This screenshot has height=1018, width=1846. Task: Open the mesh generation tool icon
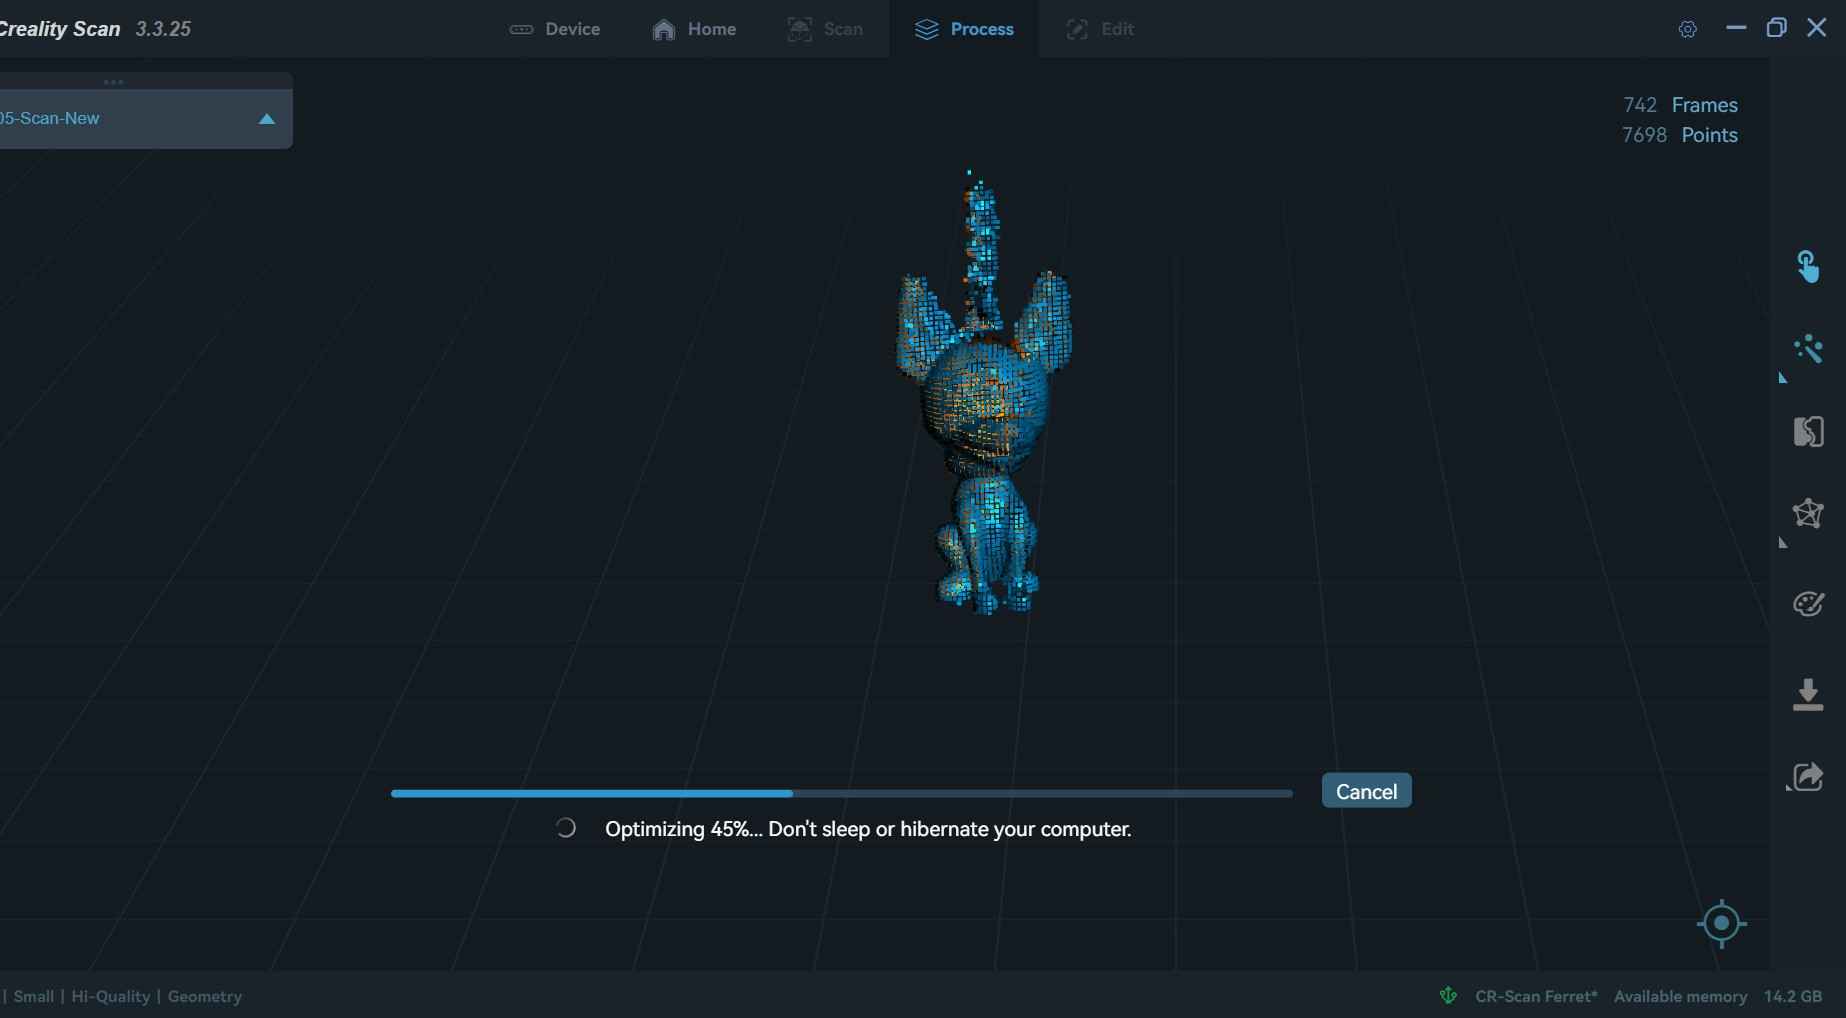(x=1808, y=432)
